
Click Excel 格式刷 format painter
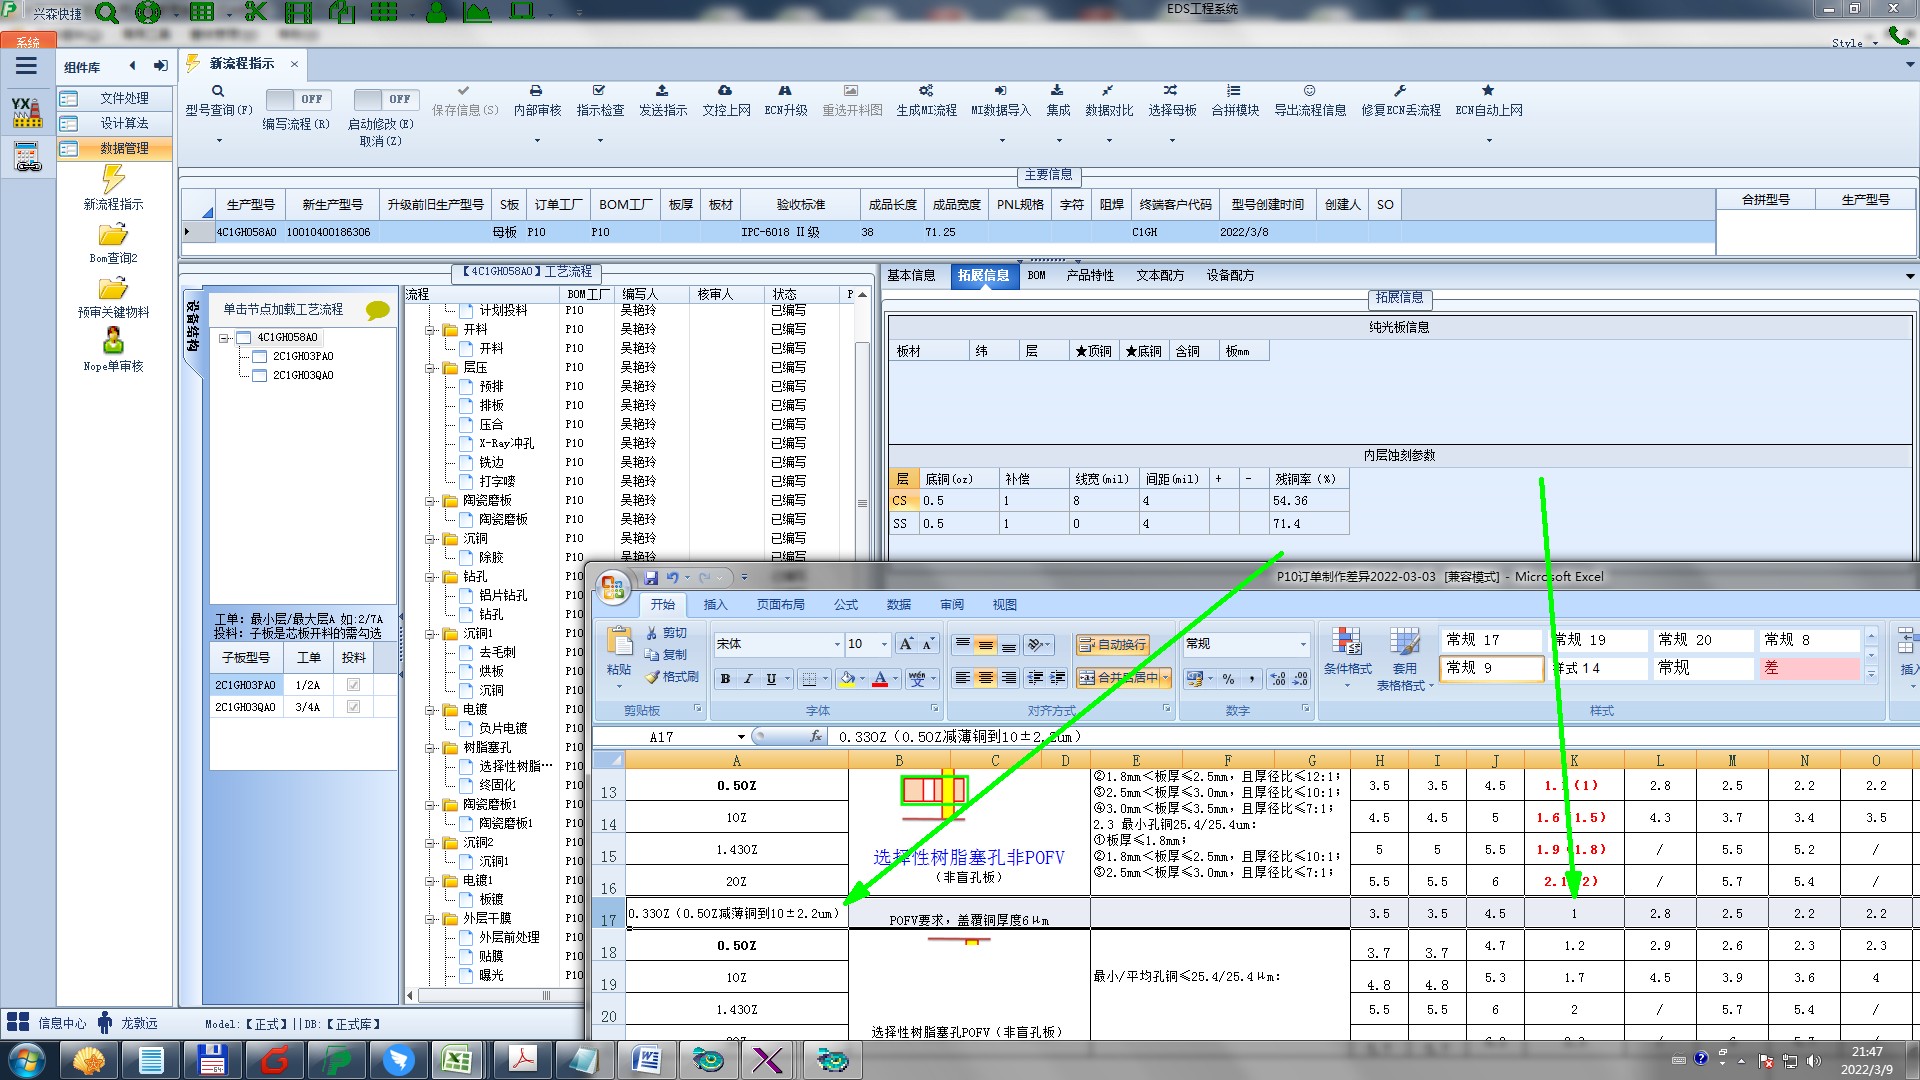672,677
